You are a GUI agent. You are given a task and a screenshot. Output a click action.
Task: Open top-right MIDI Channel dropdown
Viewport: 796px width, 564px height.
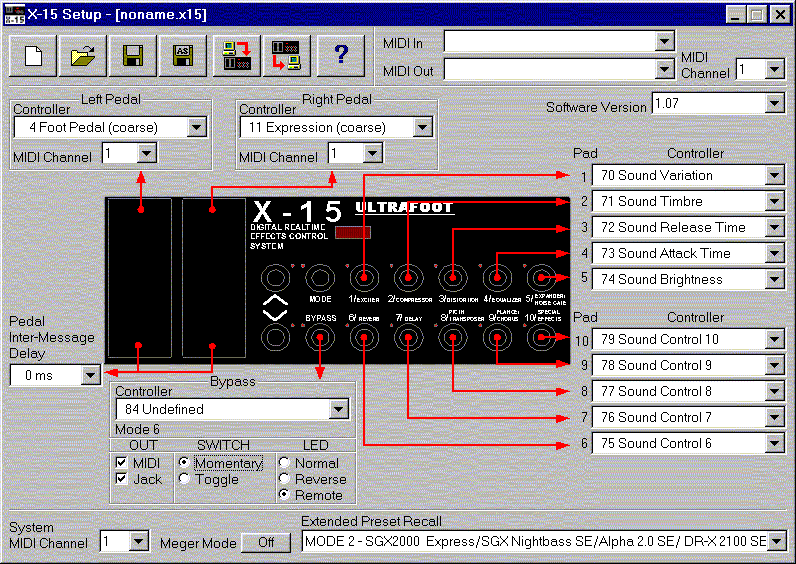[x=774, y=69]
